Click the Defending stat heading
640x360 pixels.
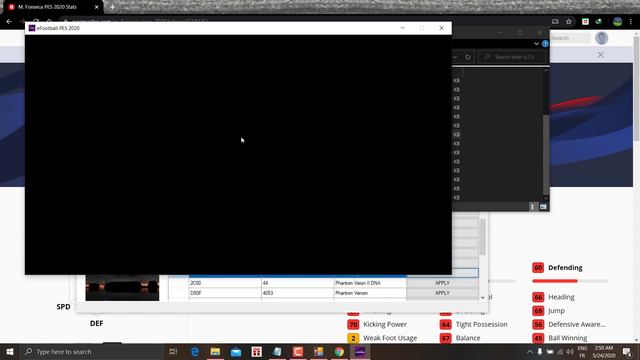coord(565,268)
